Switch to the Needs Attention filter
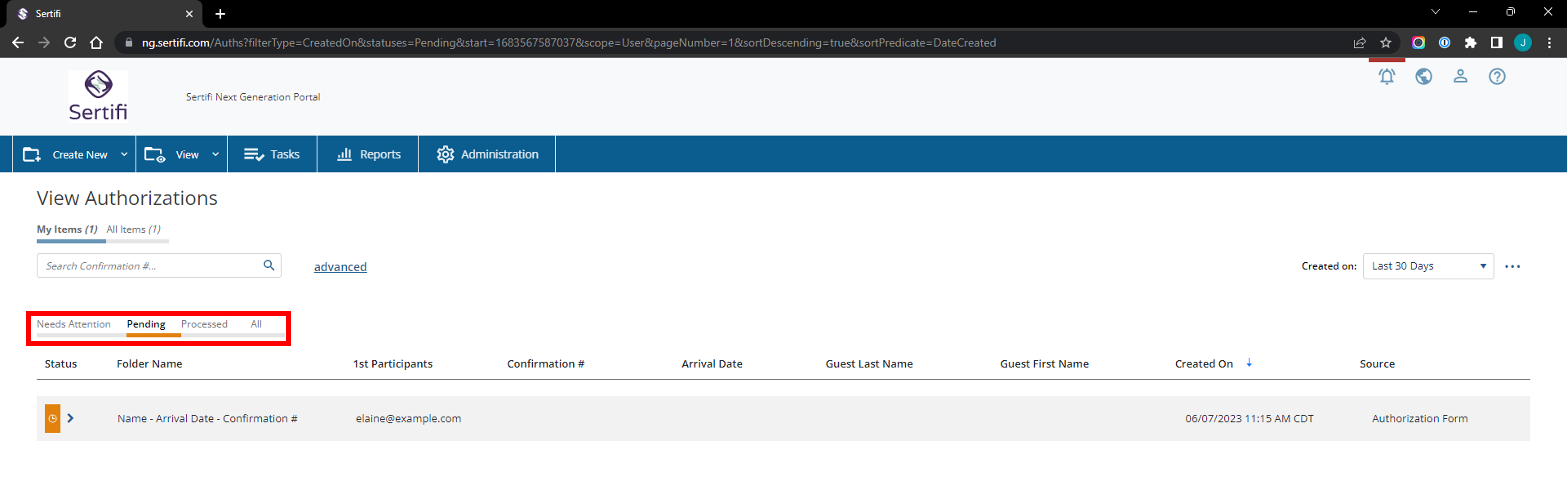The image size is (1568, 480). [x=74, y=324]
